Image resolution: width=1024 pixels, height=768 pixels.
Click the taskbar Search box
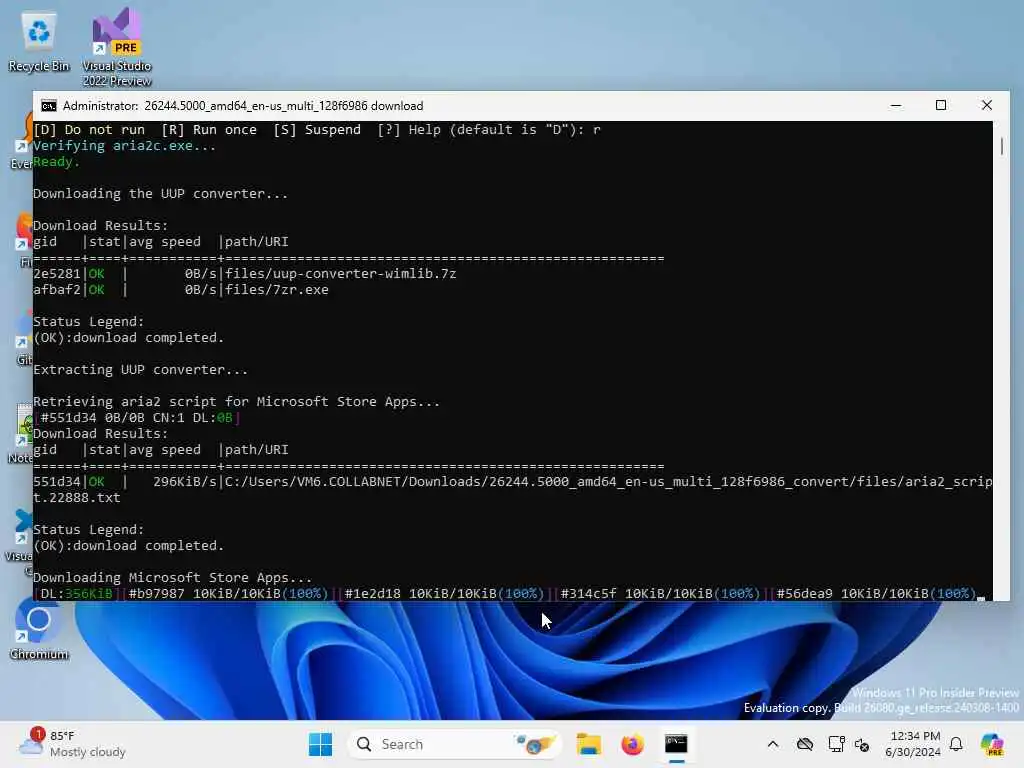pyautogui.click(x=455, y=744)
